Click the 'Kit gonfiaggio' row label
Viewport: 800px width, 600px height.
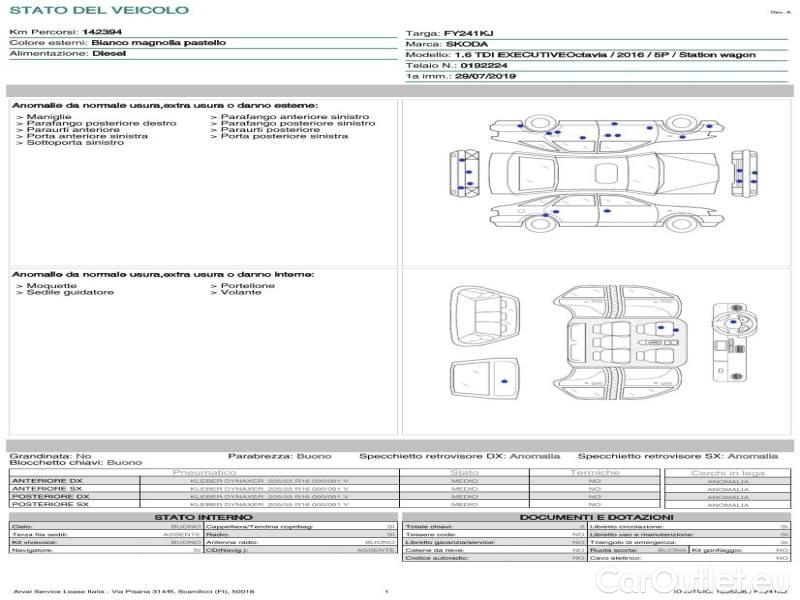(x=717, y=551)
